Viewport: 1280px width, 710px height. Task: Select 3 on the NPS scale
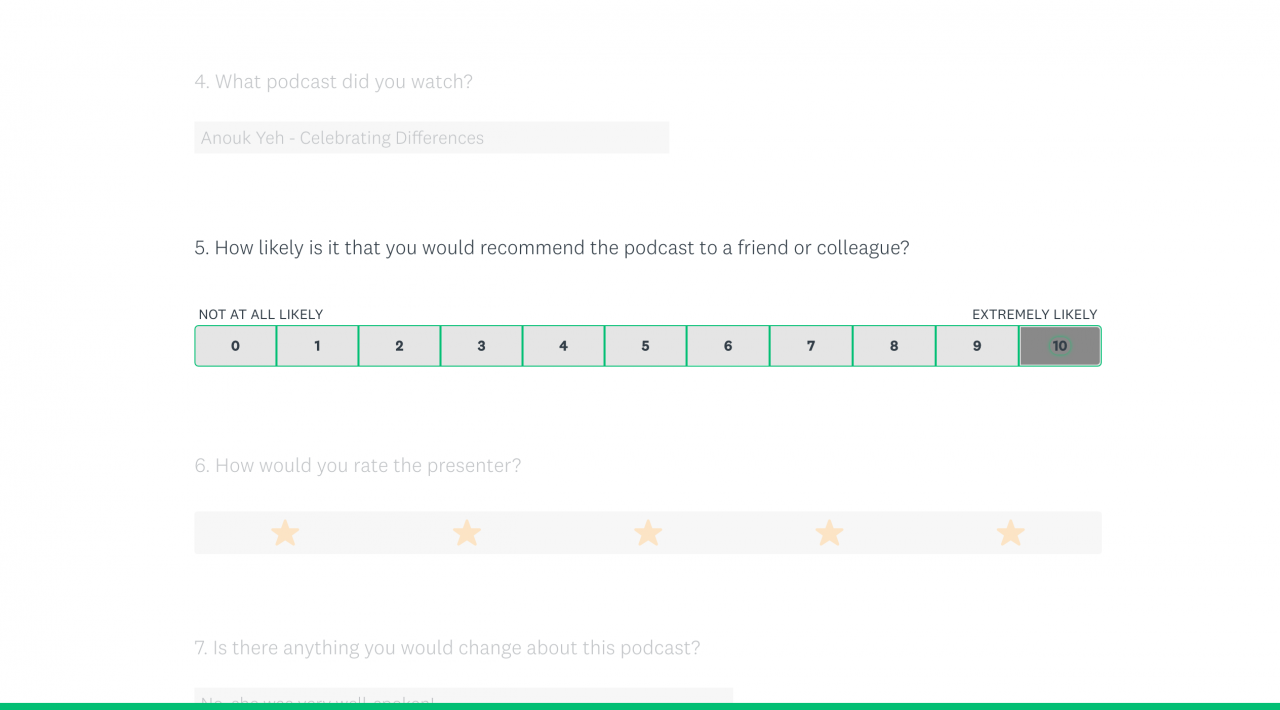pos(482,346)
